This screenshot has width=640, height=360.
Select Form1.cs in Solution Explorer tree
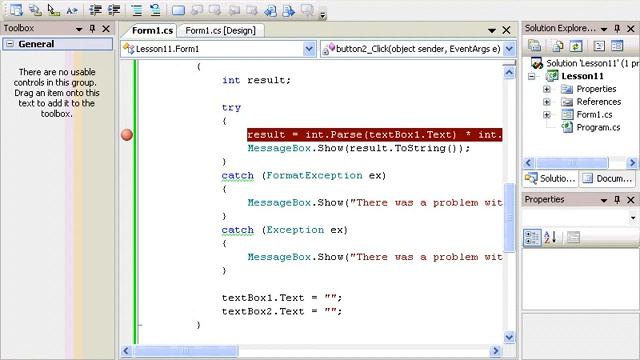(x=594, y=115)
